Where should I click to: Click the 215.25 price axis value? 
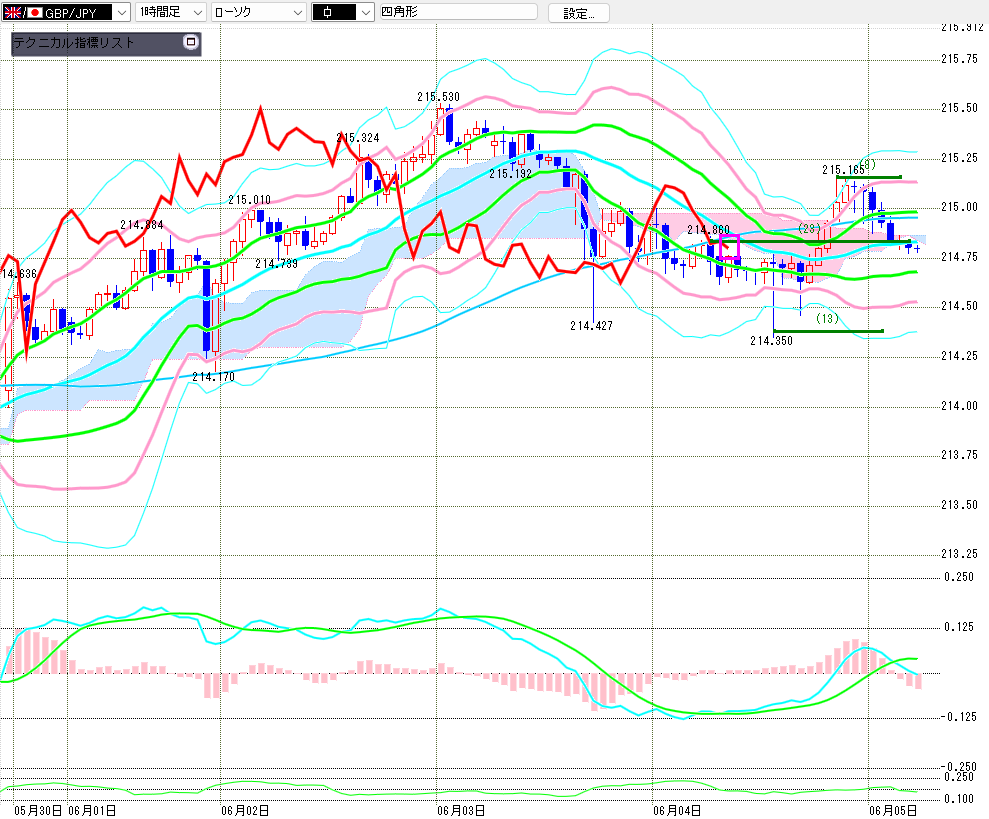tap(959, 158)
